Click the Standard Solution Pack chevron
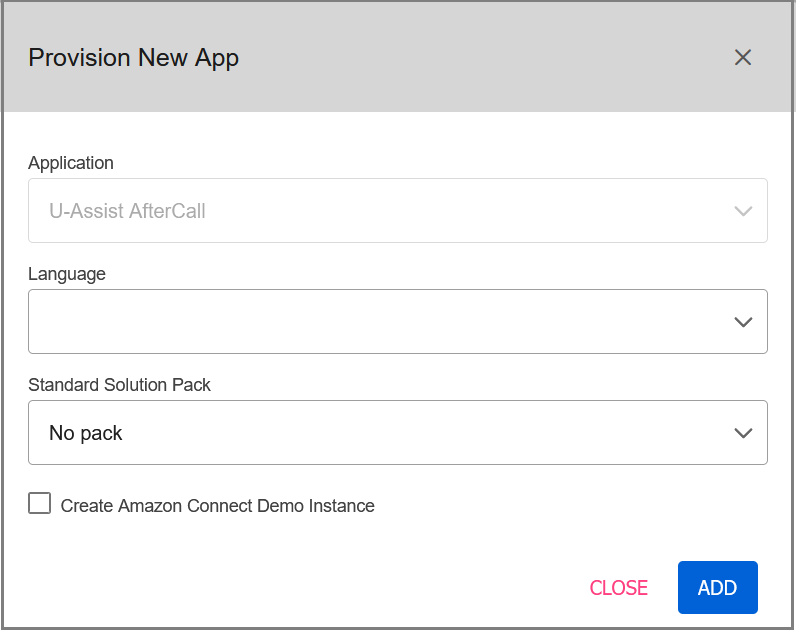Viewport: 796px width, 632px height. click(743, 433)
